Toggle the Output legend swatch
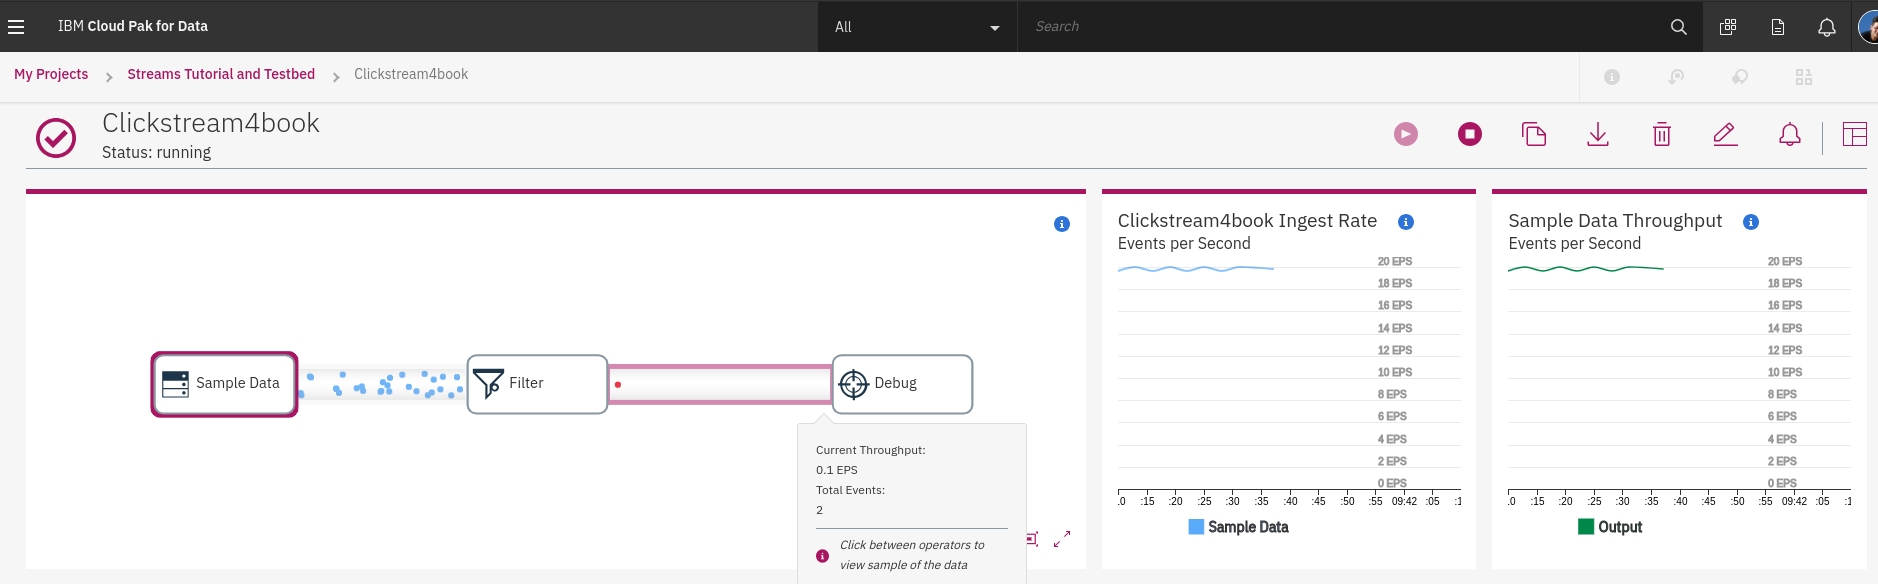Viewport: 1878px width, 584px height. pyautogui.click(x=1586, y=527)
